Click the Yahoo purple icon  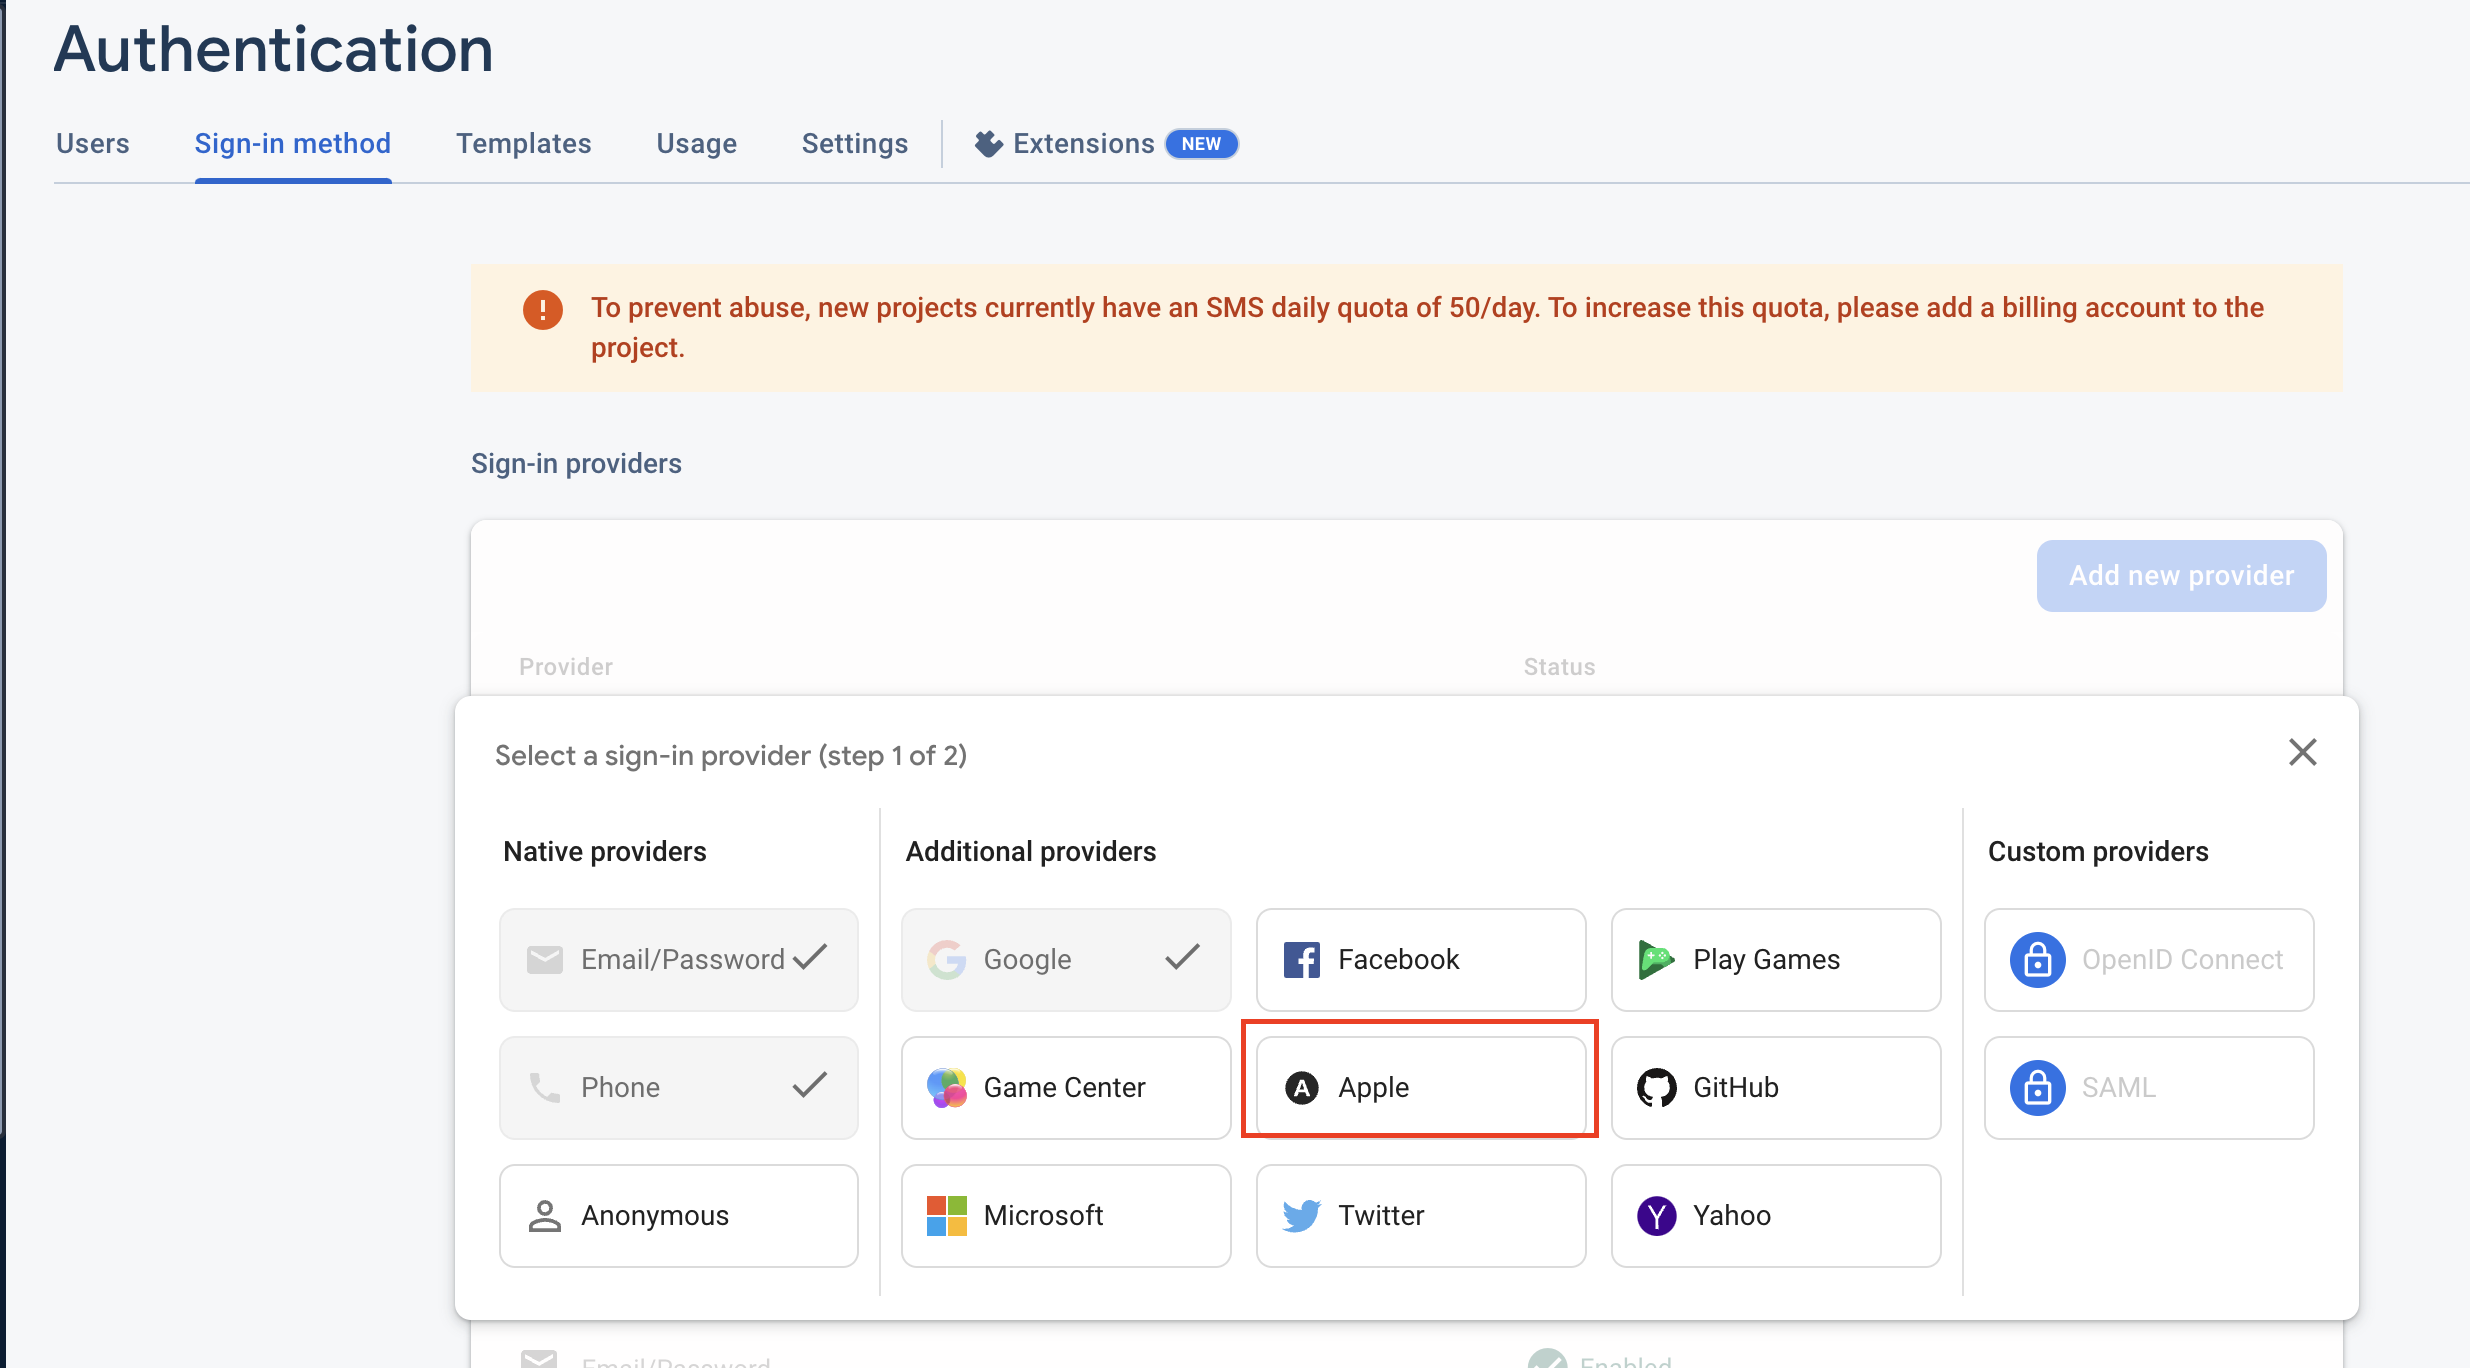pyautogui.click(x=1656, y=1216)
